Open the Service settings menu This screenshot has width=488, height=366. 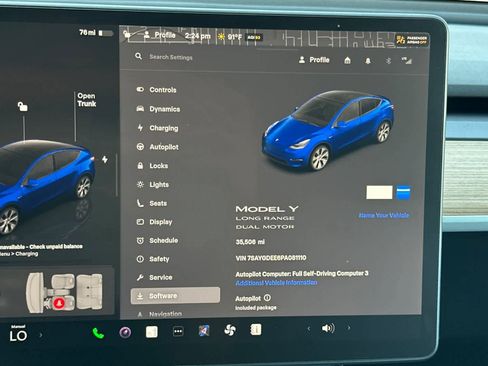pos(154,277)
